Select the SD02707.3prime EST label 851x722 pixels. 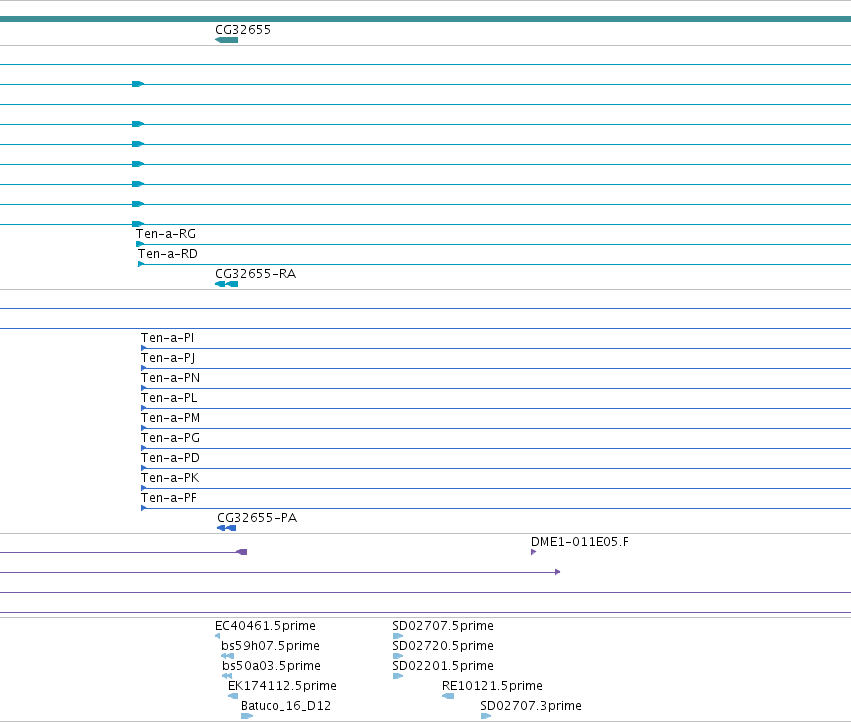click(531, 706)
